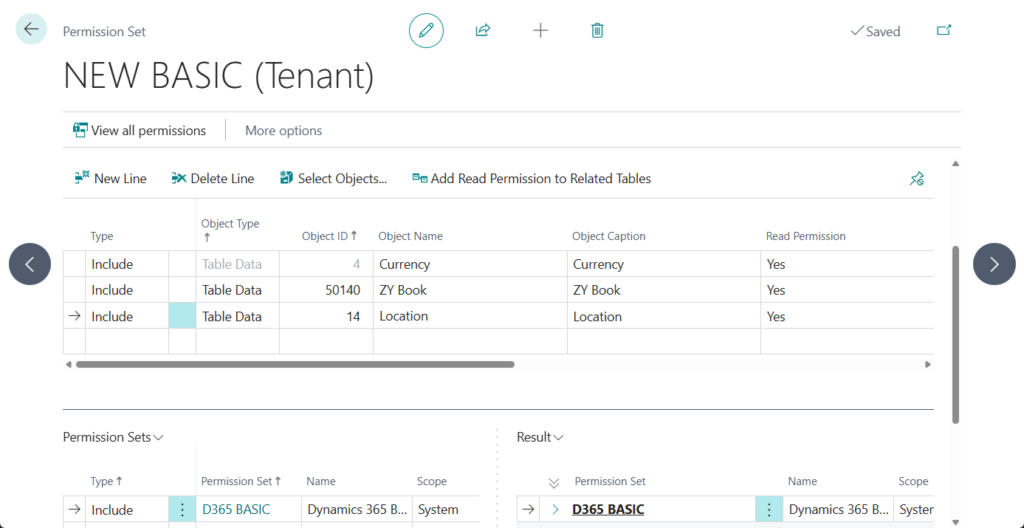Go to the next record arrow
The width and height of the screenshot is (1024, 528).
click(x=994, y=264)
